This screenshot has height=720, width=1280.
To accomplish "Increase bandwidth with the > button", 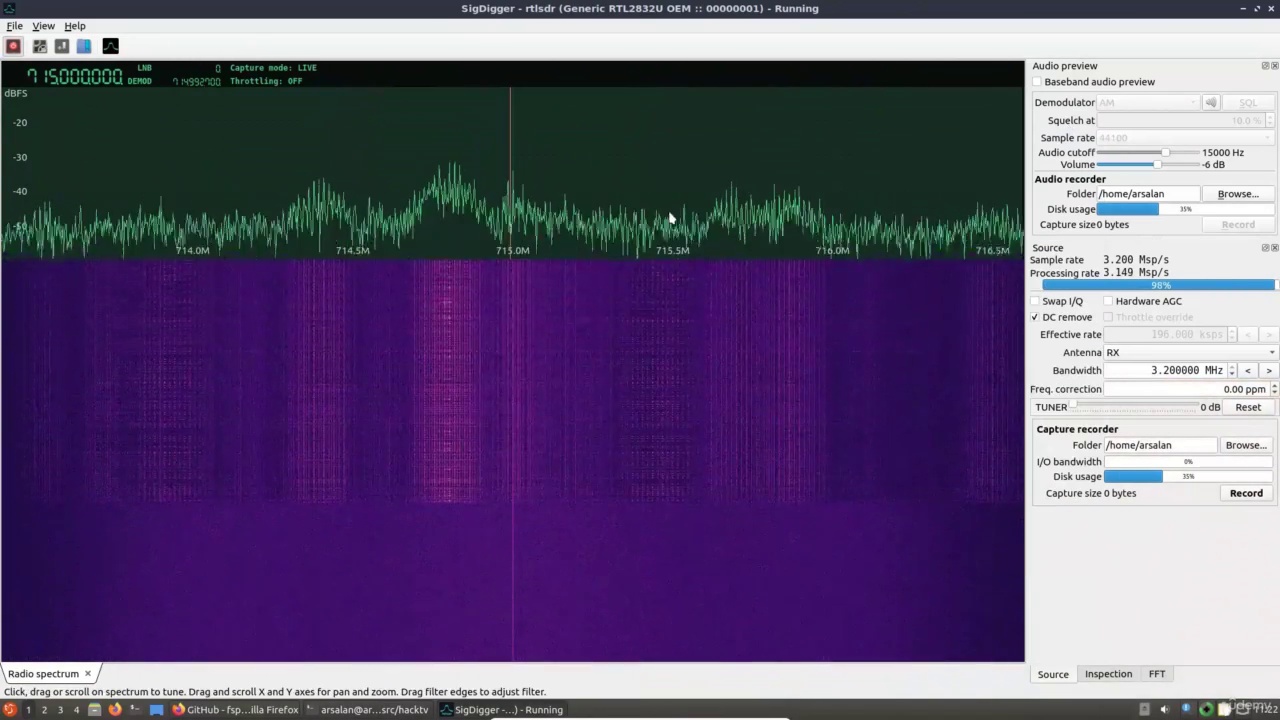I will tap(1269, 370).
